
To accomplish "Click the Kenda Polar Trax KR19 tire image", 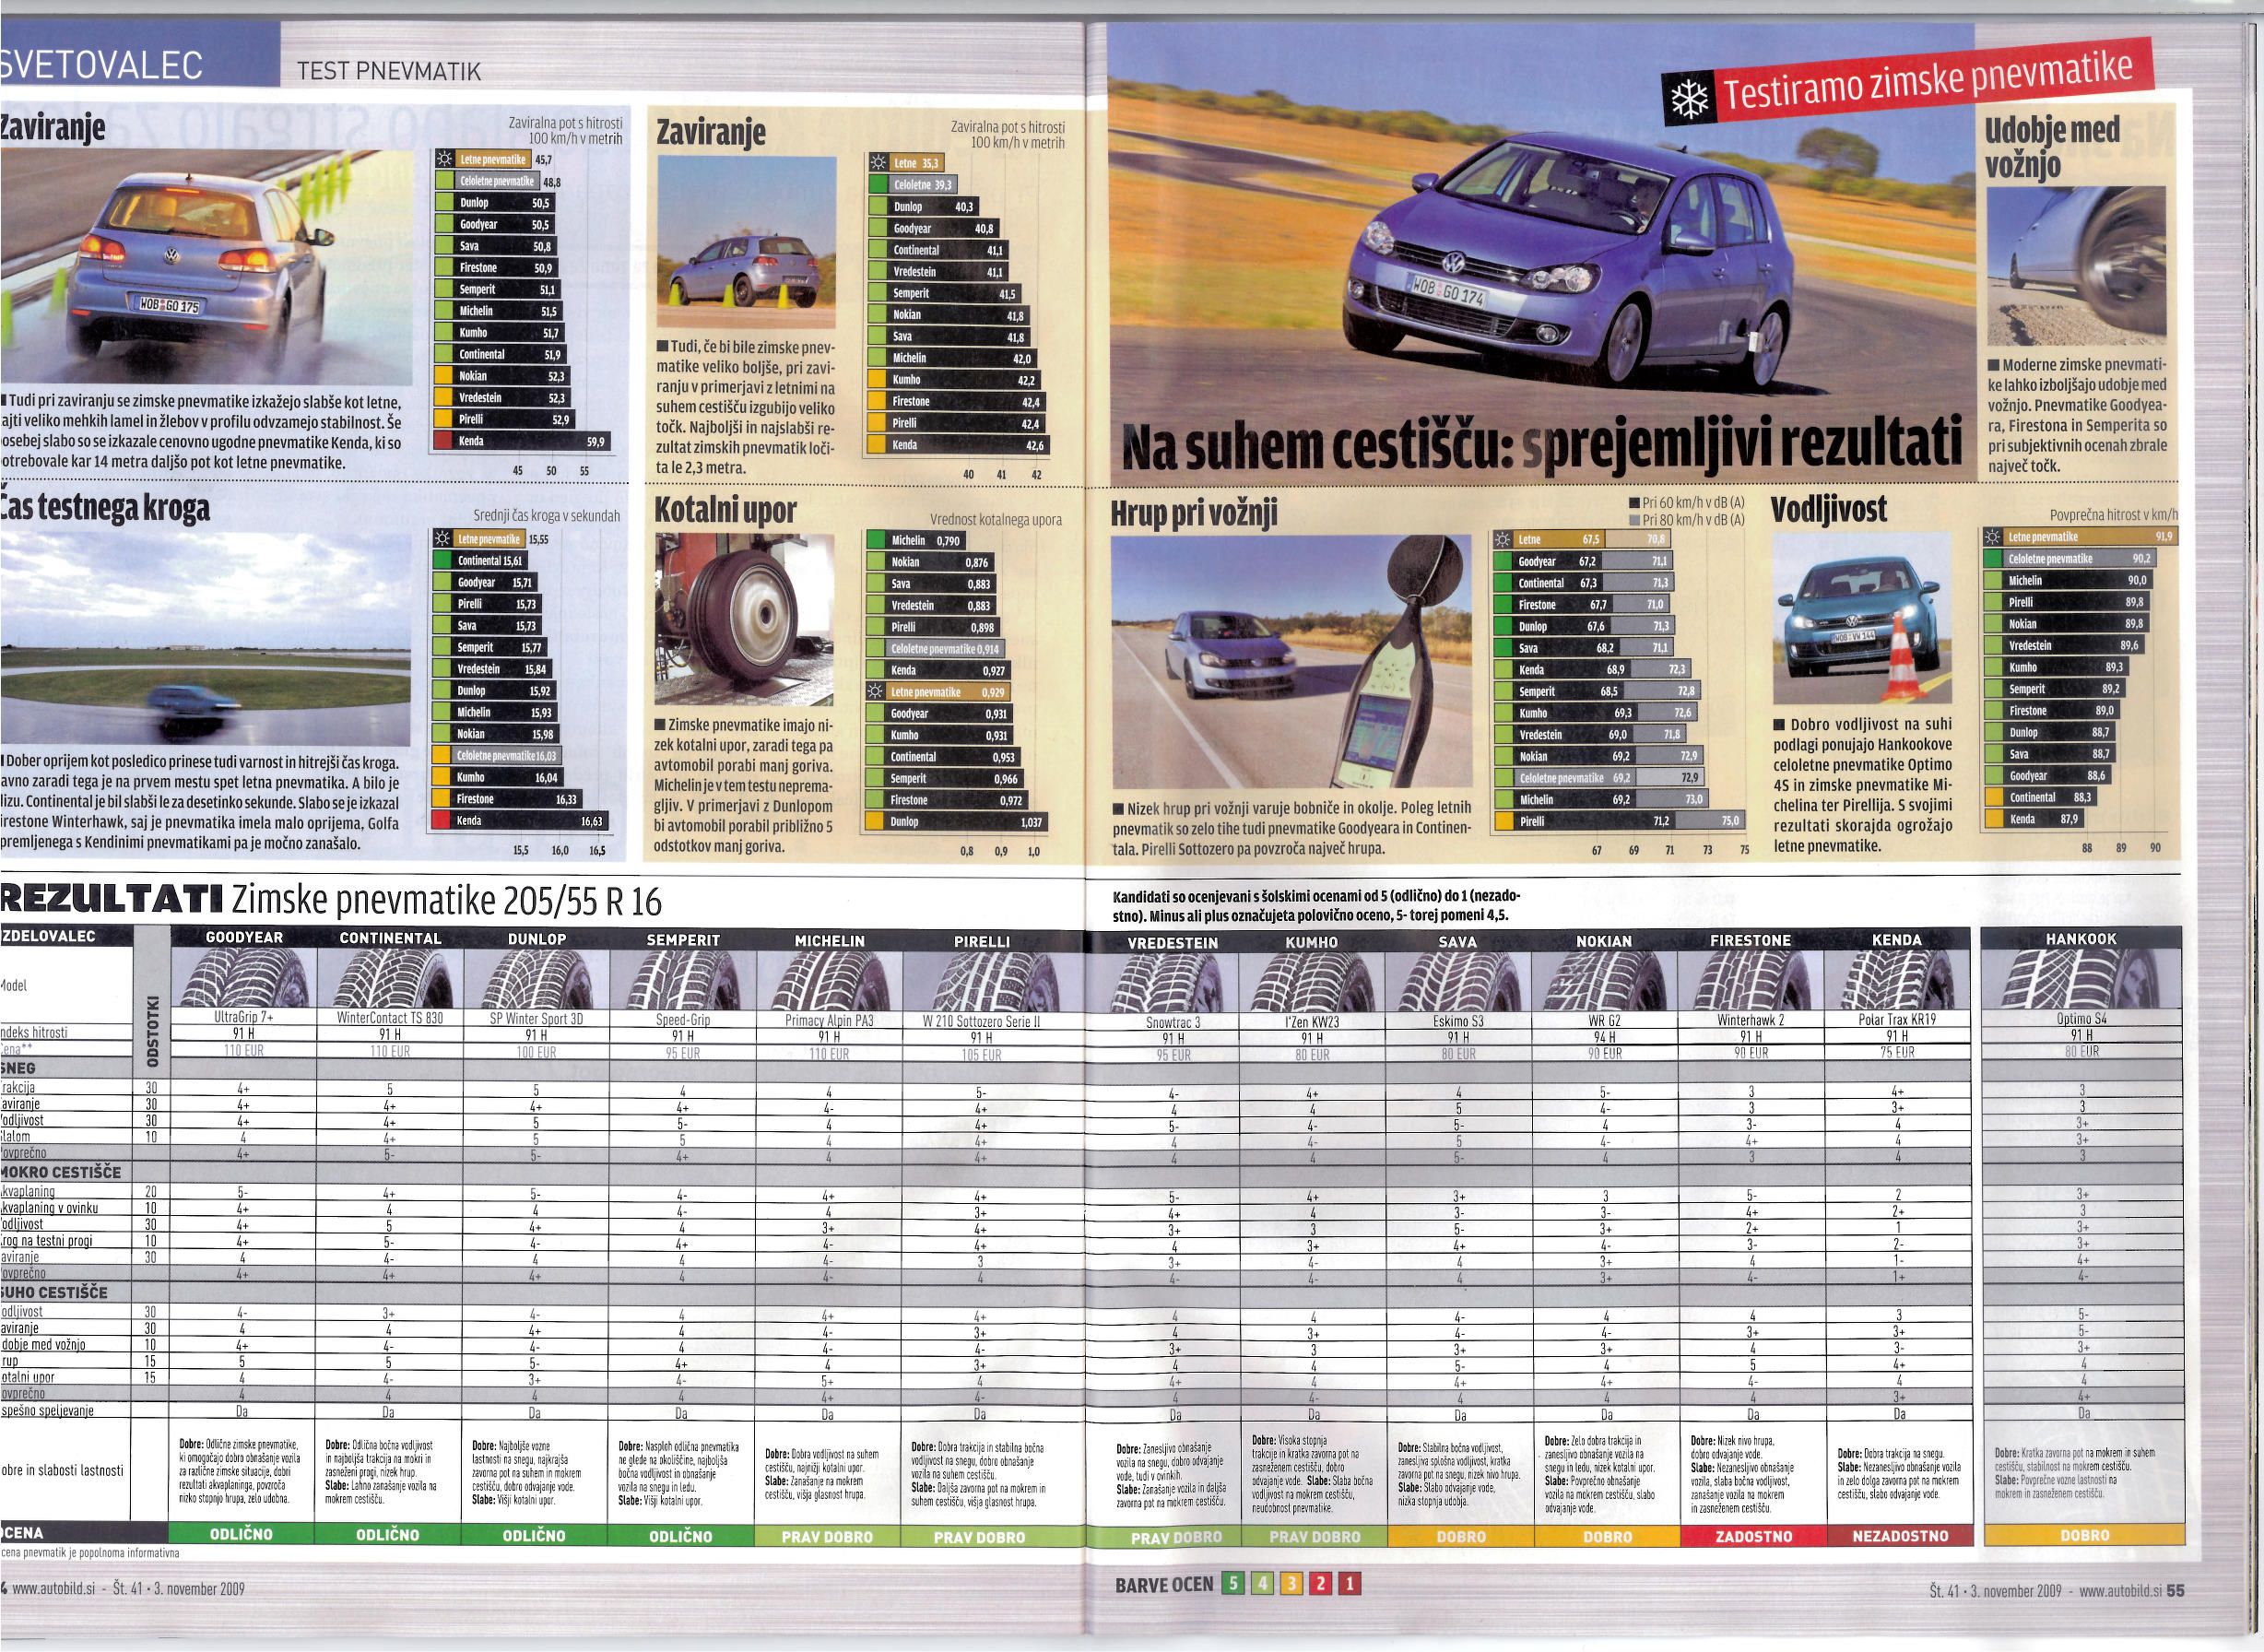I will (1897, 980).
